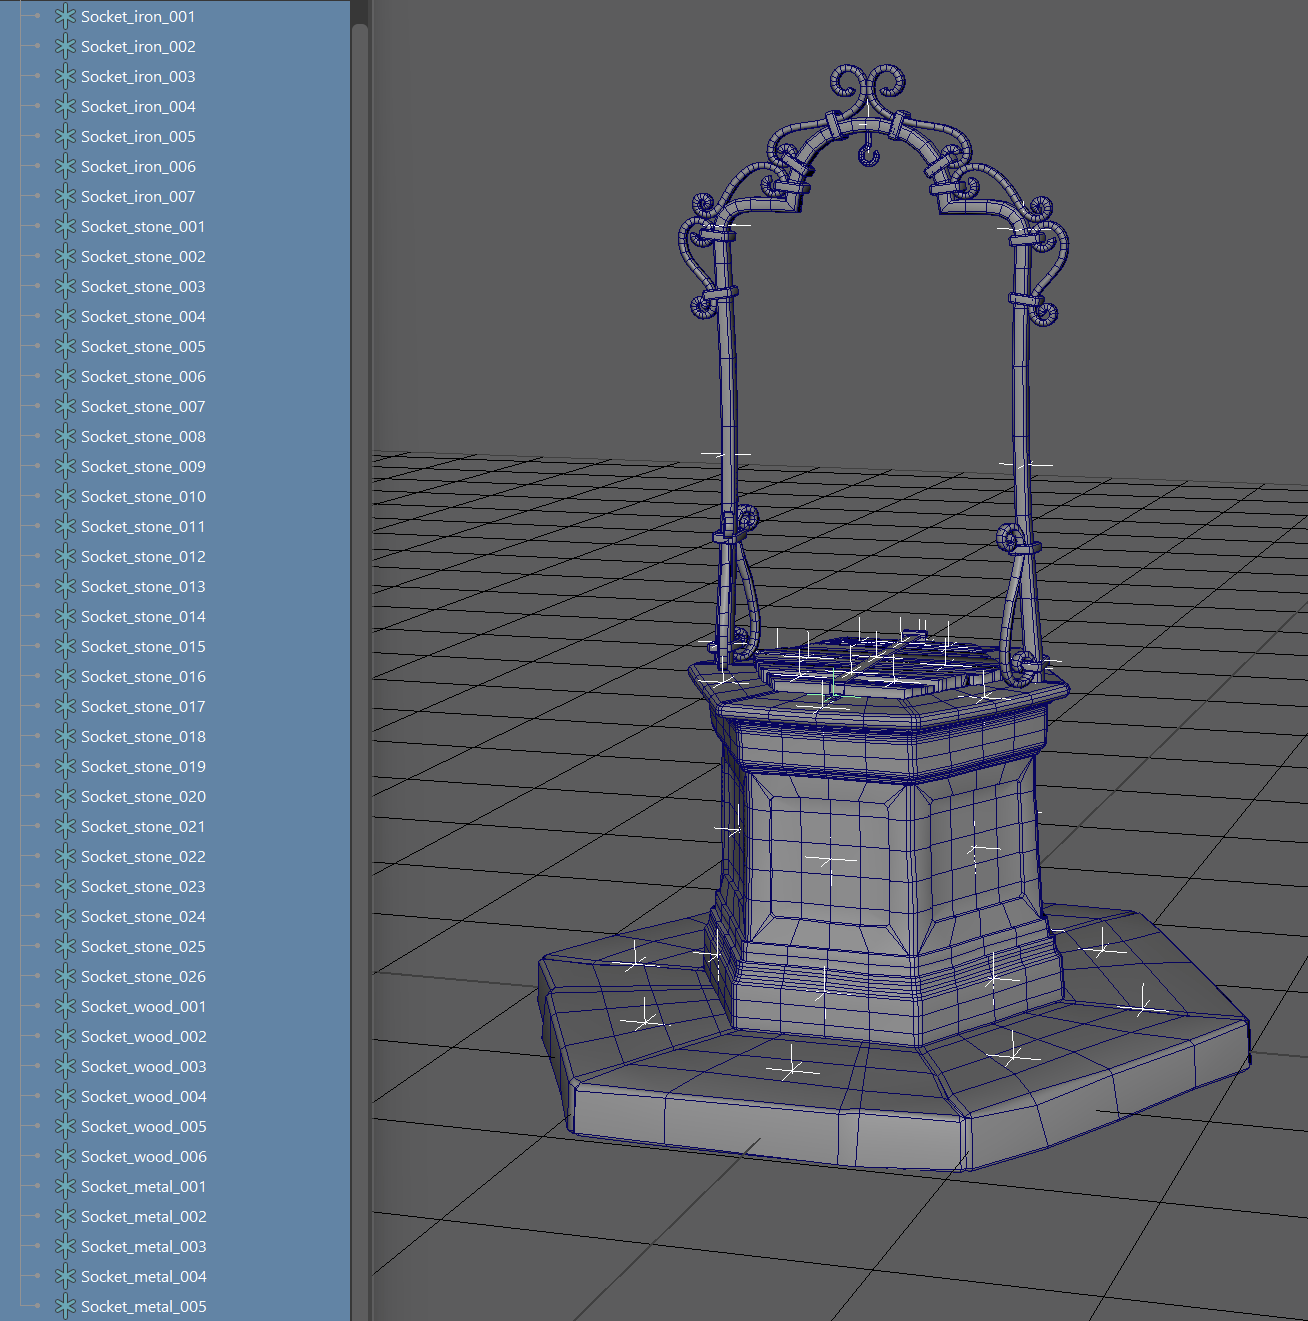Viewport: 1308px width, 1321px height.
Task: Pick the locator icon beside Socket_stone_018
Action: pos(65,736)
